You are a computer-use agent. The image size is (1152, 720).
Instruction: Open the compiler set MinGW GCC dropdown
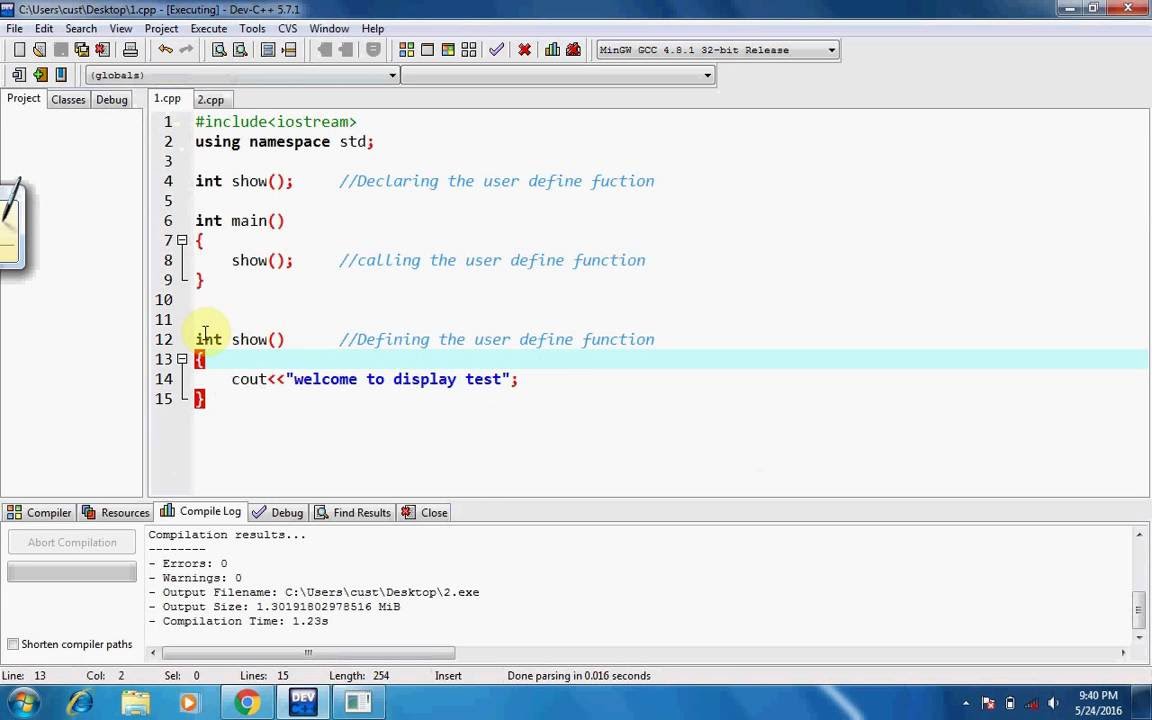point(832,50)
